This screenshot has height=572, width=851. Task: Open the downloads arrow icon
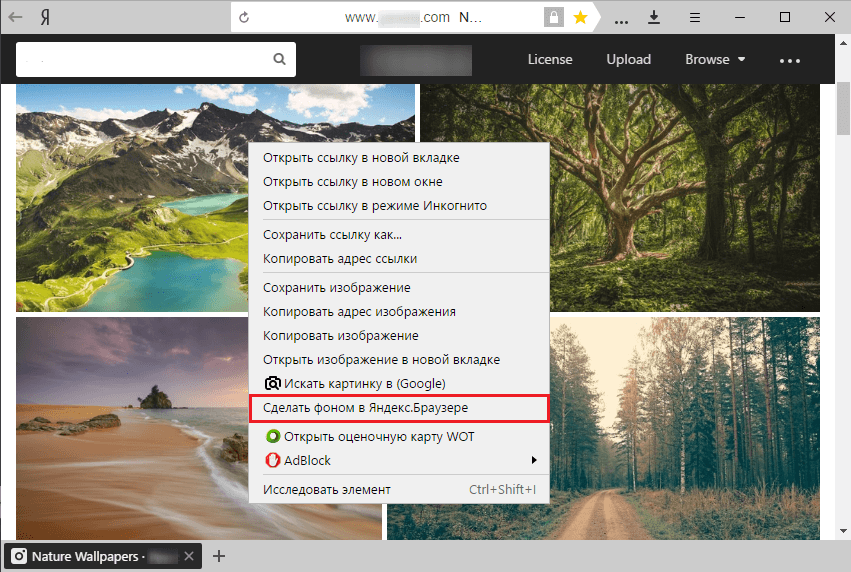pyautogui.click(x=654, y=17)
